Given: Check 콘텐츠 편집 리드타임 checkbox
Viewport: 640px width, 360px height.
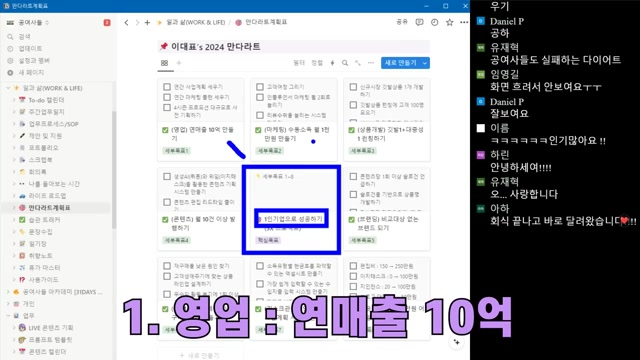Looking at the screenshot, I should (167, 202).
